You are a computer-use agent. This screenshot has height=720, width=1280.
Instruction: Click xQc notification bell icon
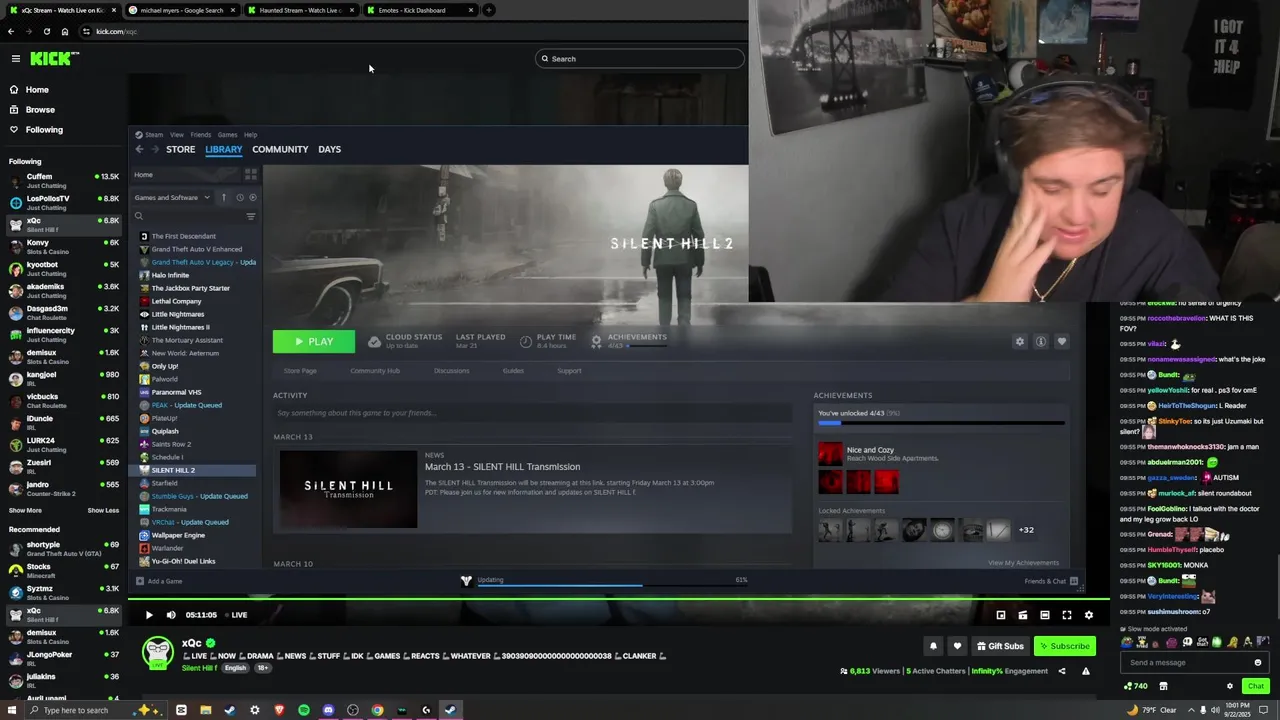pos(933,646)
